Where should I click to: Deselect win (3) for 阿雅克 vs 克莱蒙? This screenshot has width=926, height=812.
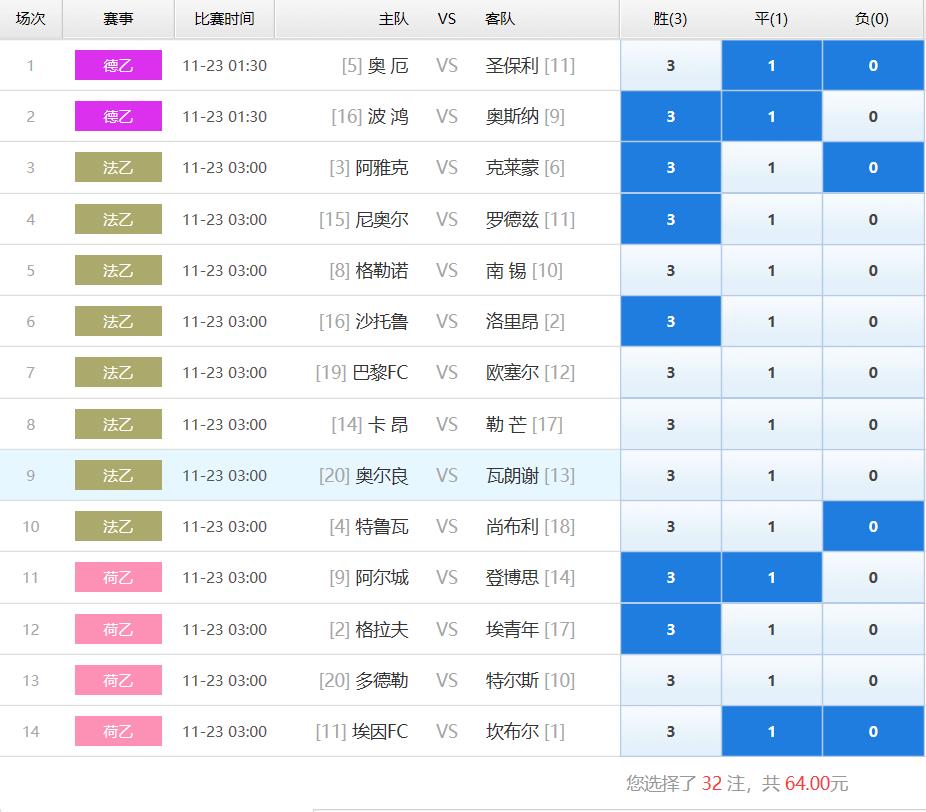tap(671, 168)
